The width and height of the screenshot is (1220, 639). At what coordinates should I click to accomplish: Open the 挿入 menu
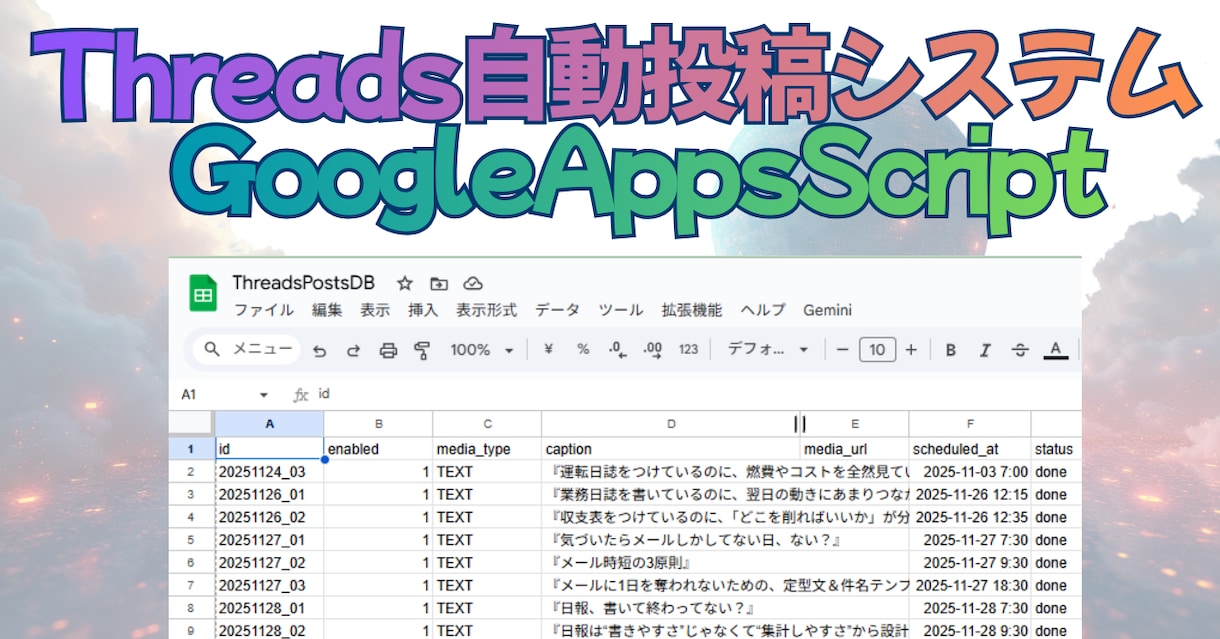pyautogui.click(x=423, y=310)
